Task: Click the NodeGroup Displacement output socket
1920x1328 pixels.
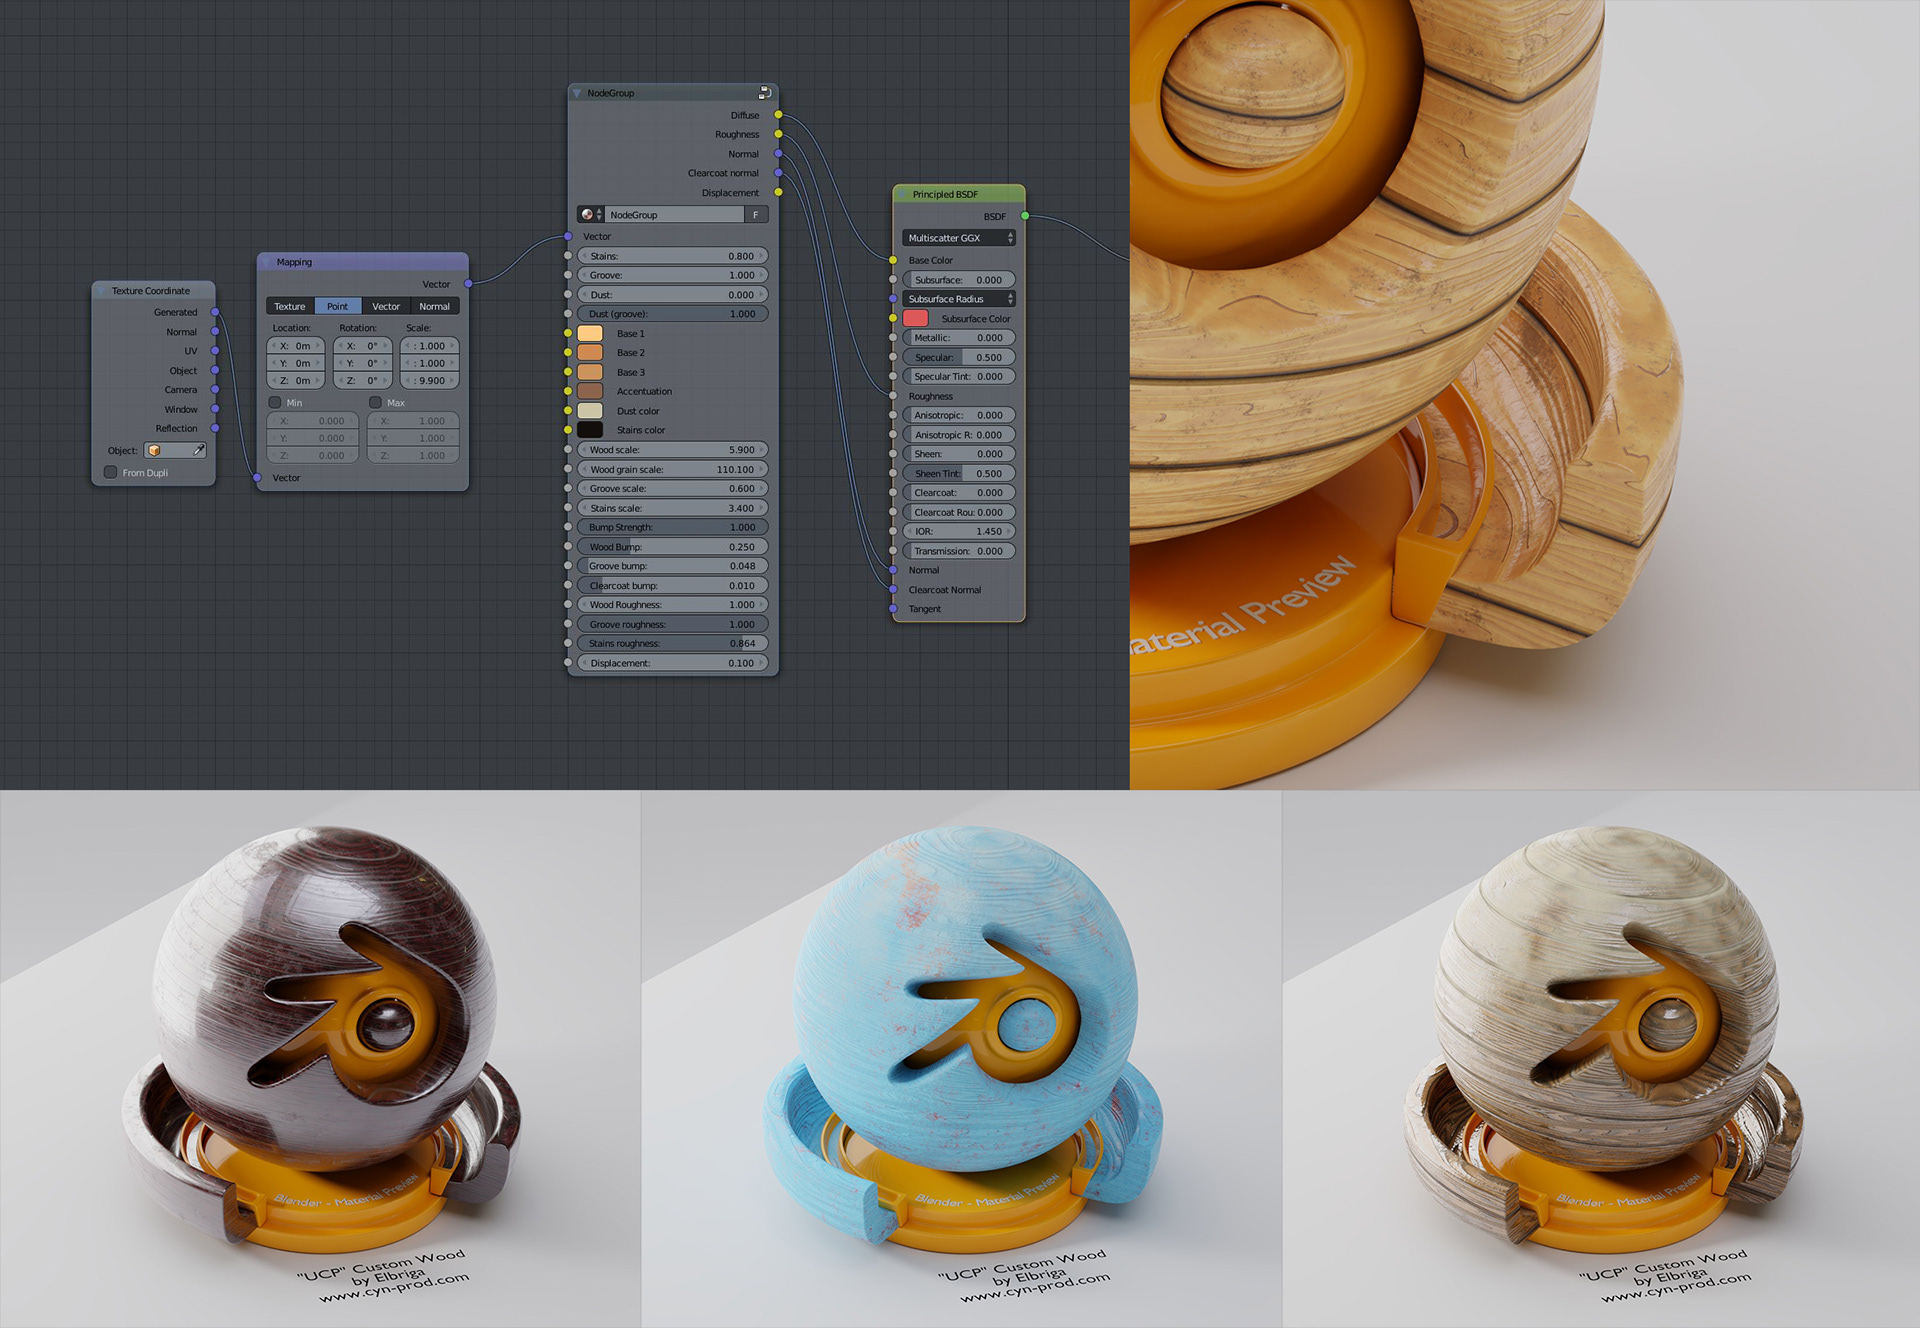Action: click(x=778, y=192)
